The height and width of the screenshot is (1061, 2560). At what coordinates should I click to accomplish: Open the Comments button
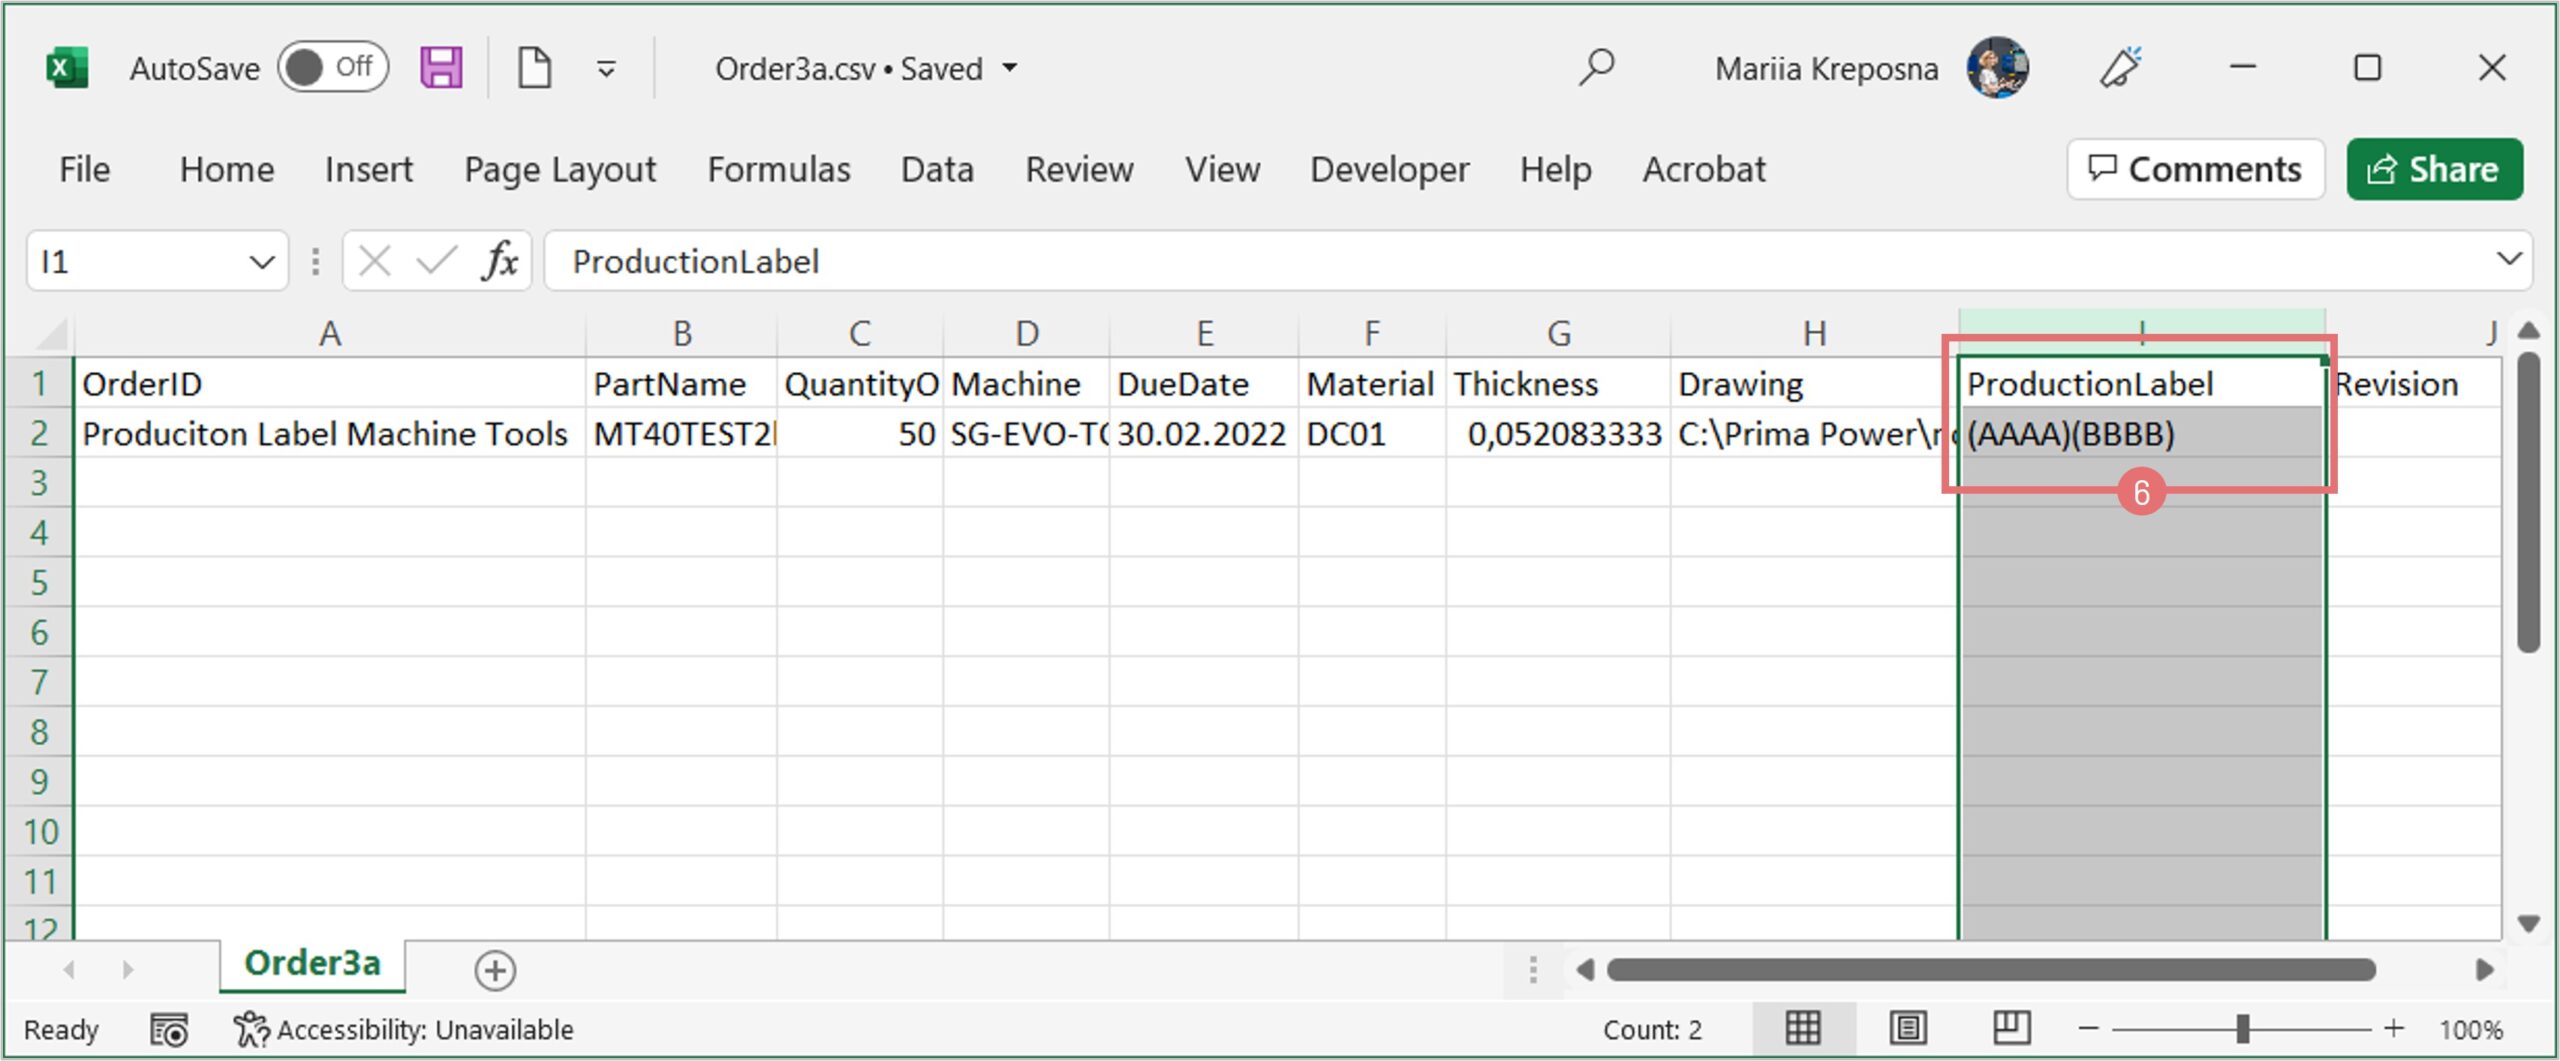pos(2195,170)
